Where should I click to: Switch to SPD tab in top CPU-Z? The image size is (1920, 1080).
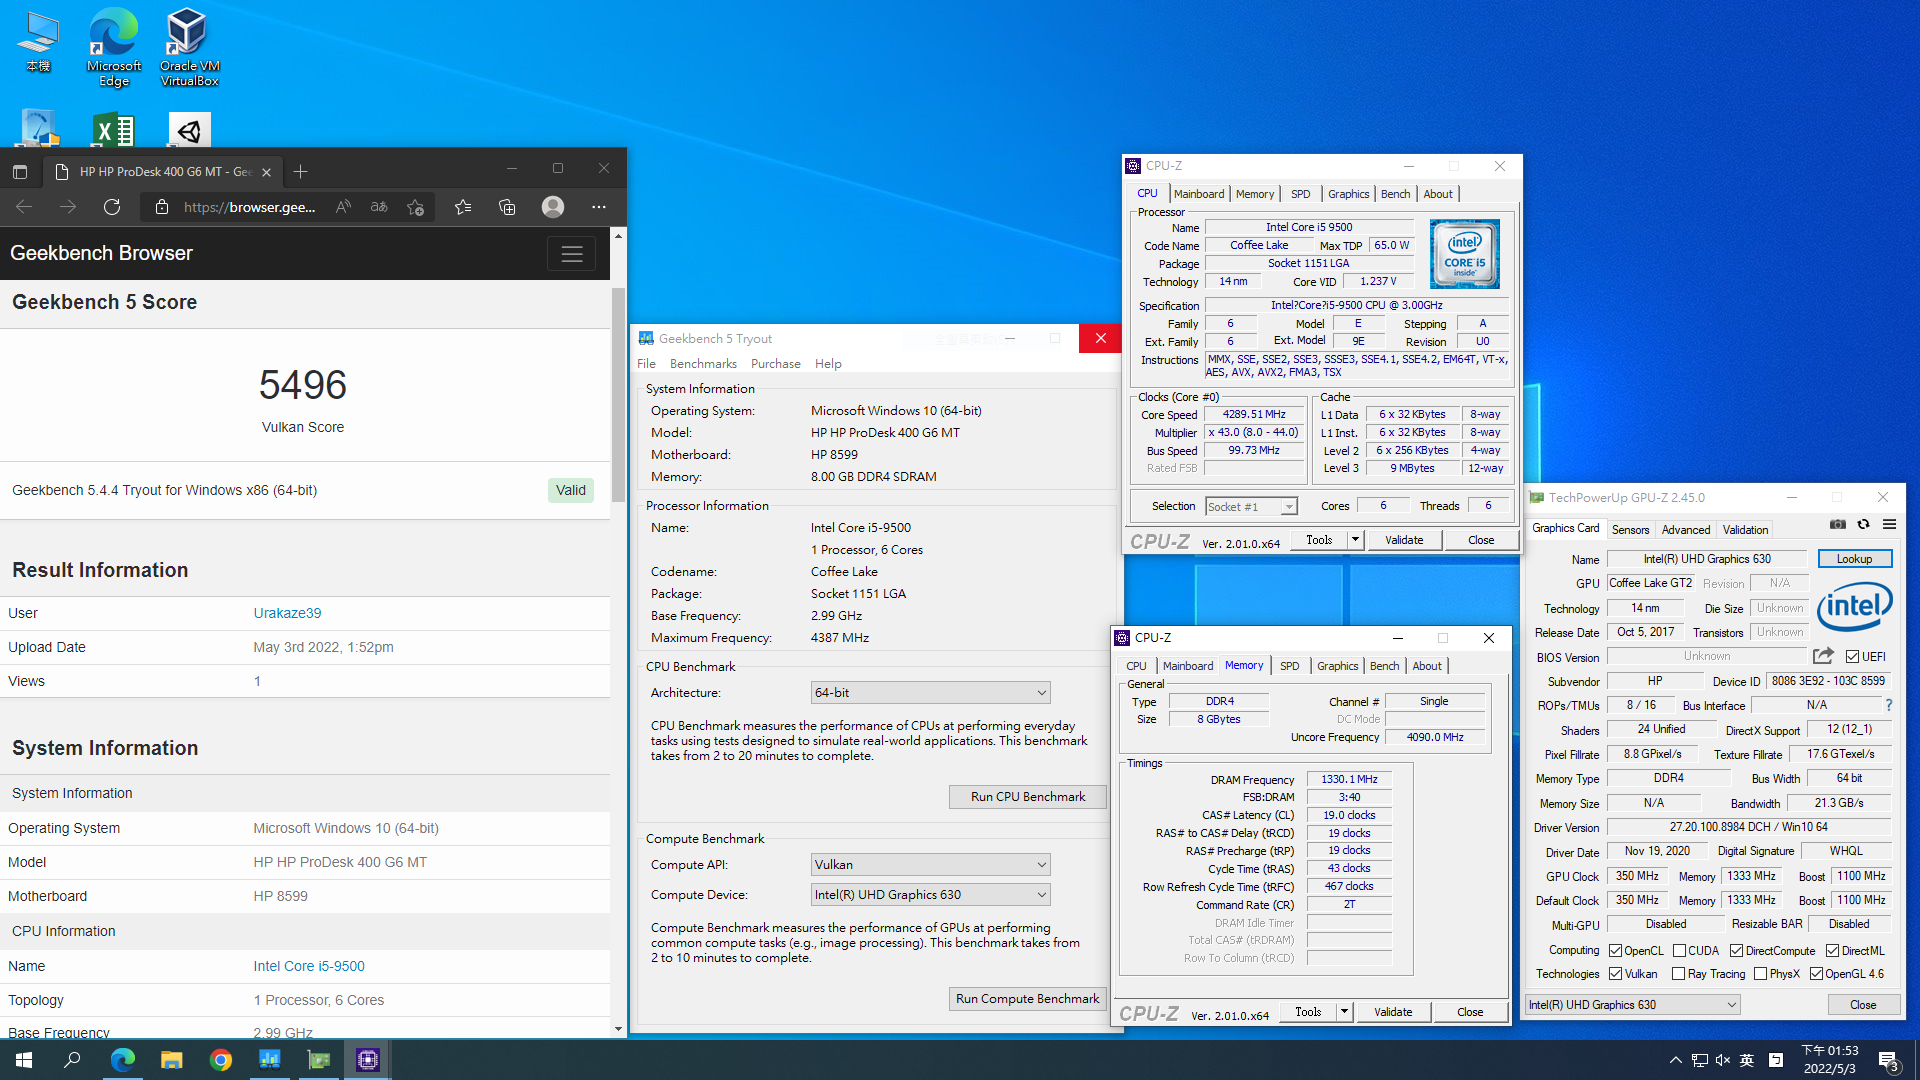1300,194
